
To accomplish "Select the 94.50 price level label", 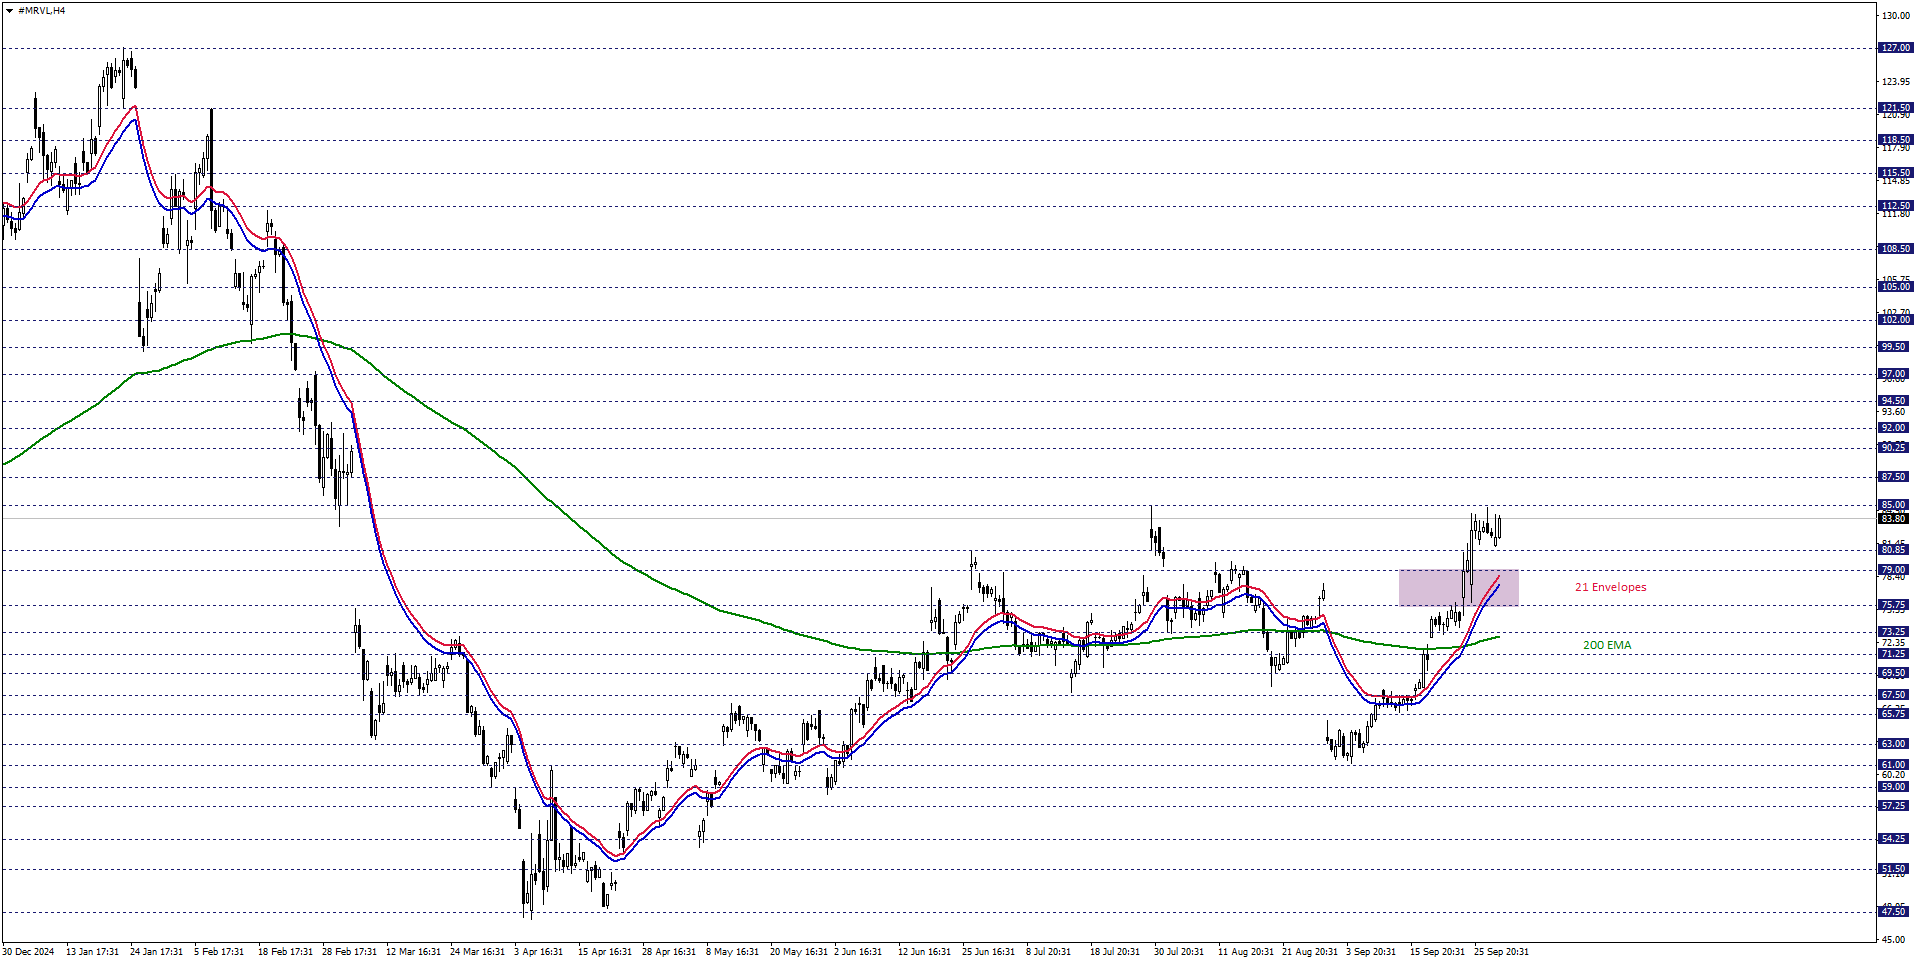I will (1896, 401).
